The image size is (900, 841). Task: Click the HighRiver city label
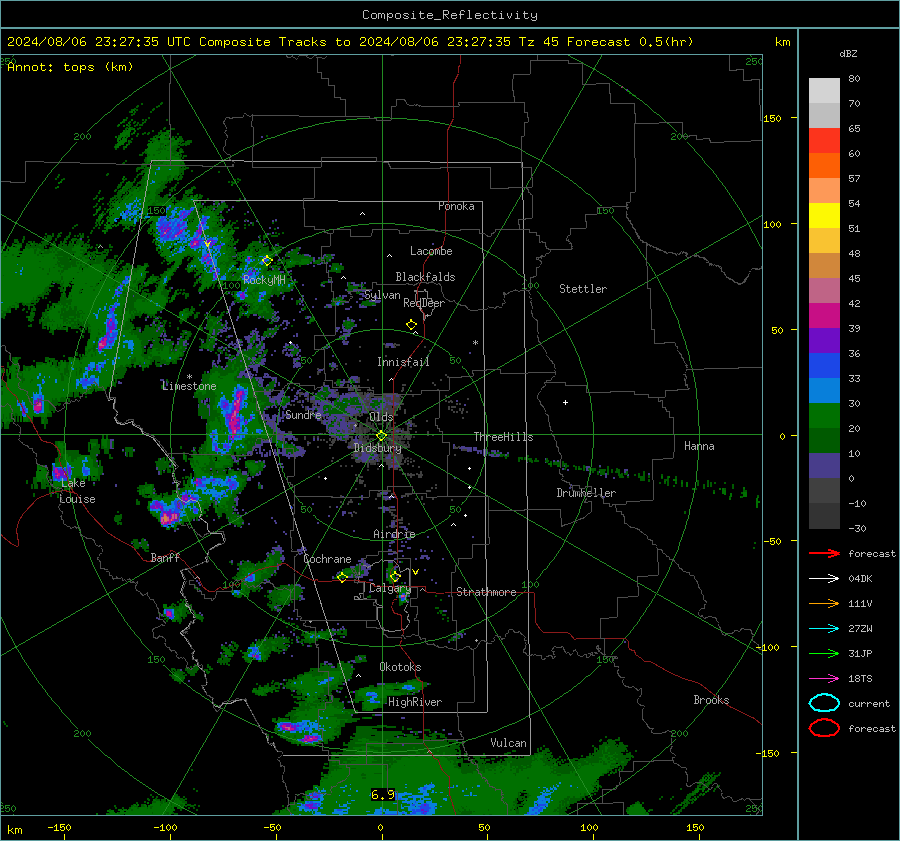pyautogui.click(x=415, y=702)
